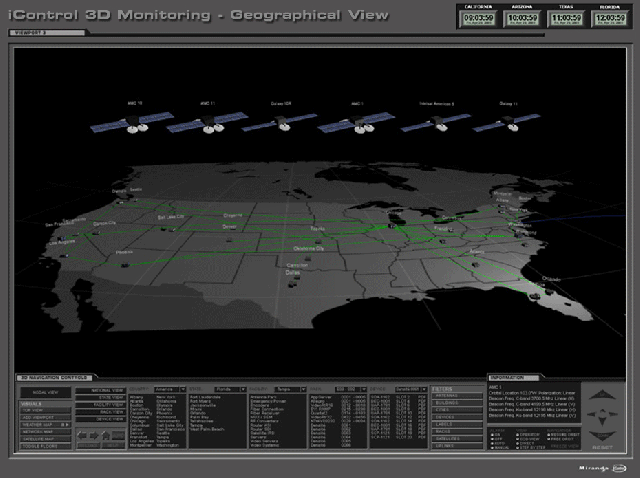Click the home navigation icon
This screenshot has width=640, height=478.
[x=106, y=436]
